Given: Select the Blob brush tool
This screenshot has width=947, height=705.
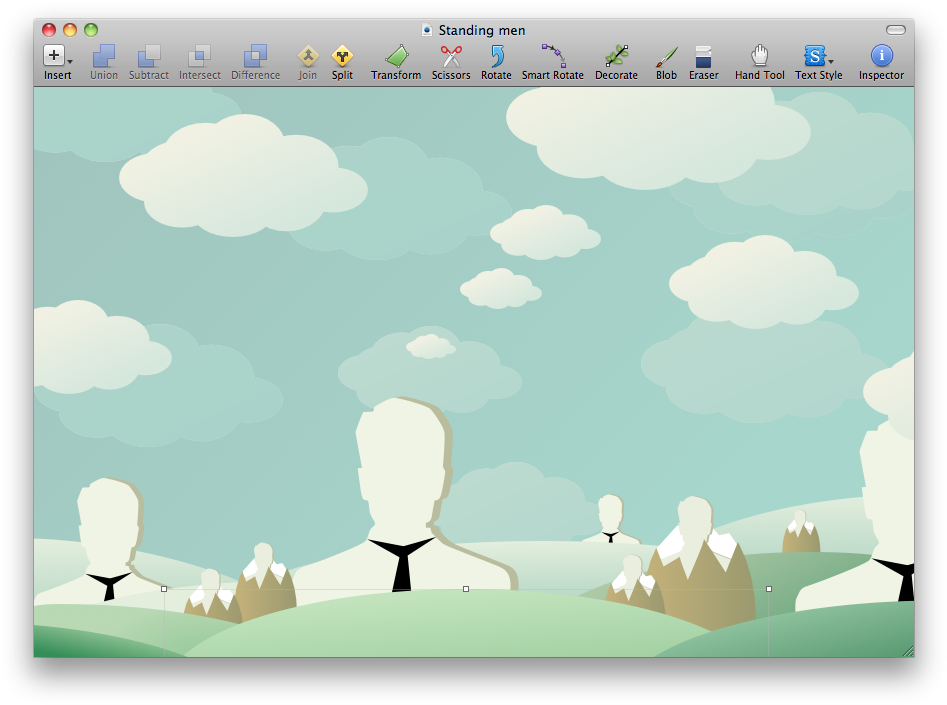Looking at the screenshot, I should pyautogui.click(x=666, y=63).
